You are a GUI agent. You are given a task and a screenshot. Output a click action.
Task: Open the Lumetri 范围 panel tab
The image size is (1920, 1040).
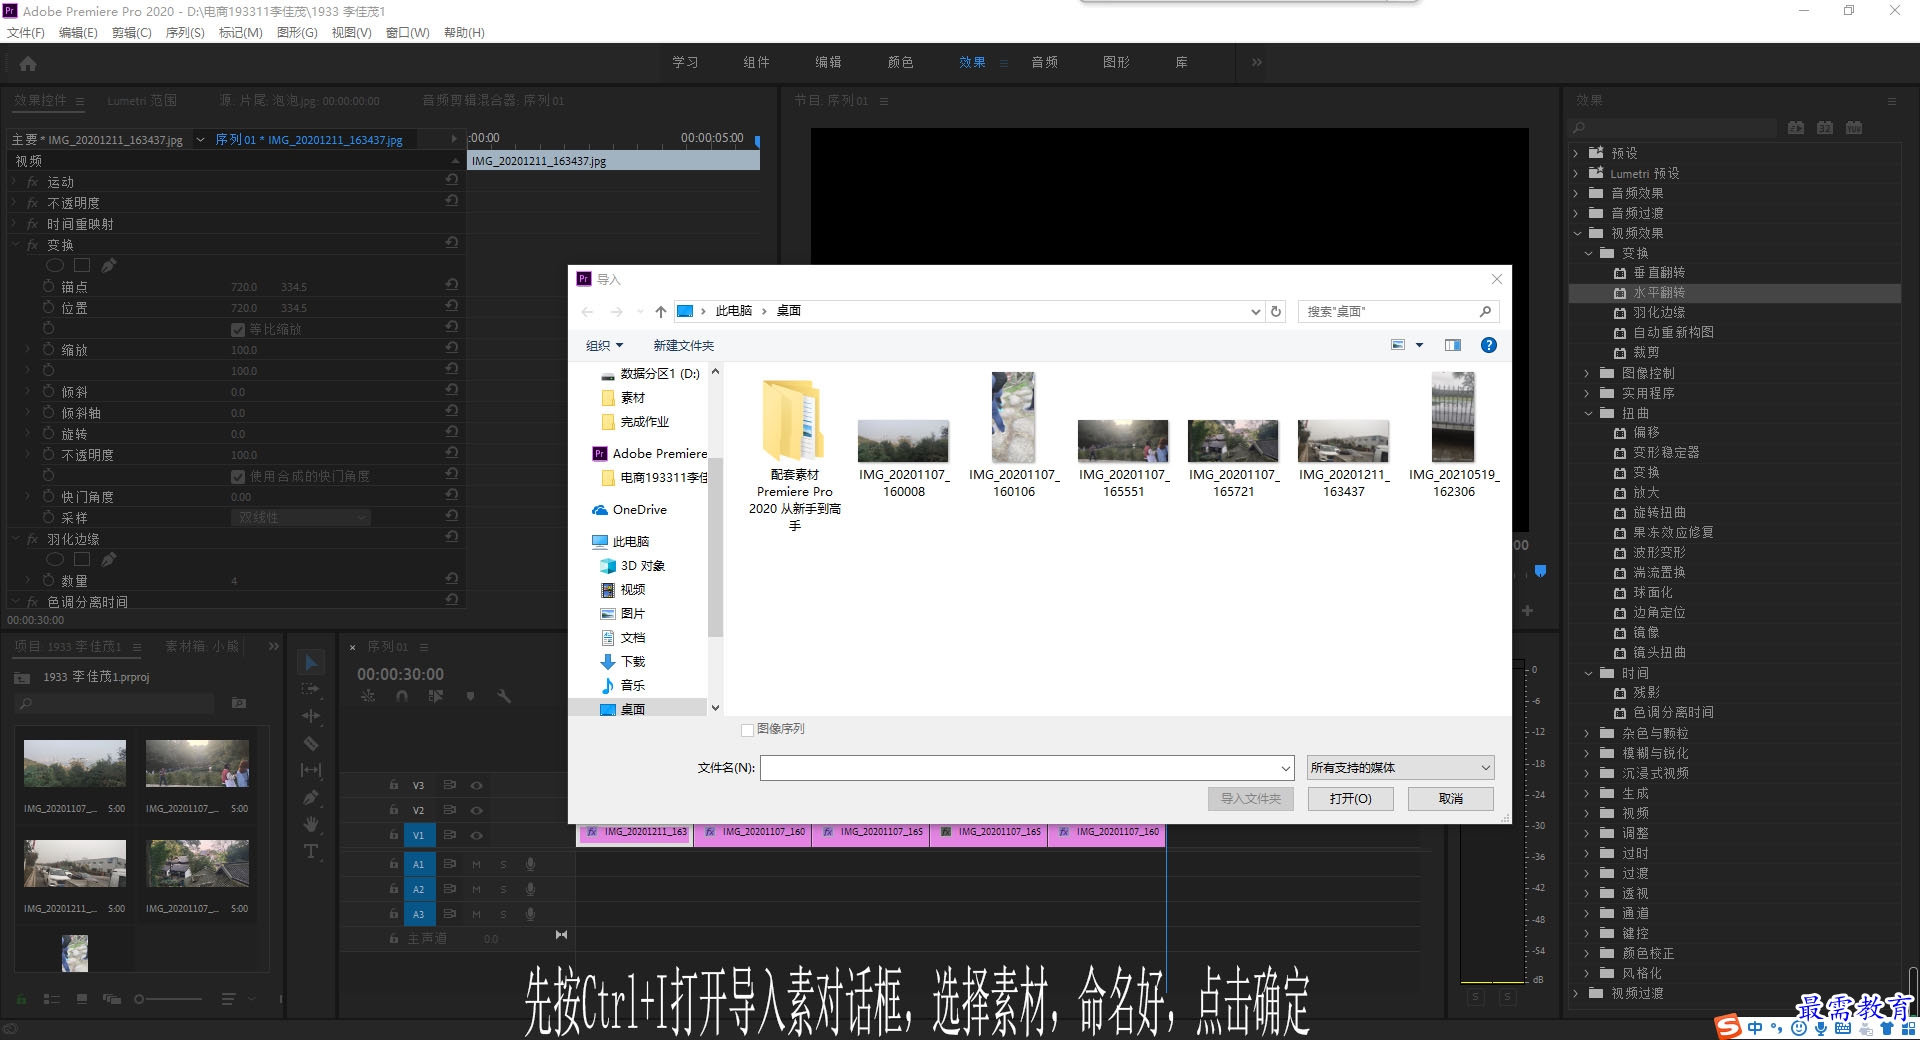click(142, 101)
